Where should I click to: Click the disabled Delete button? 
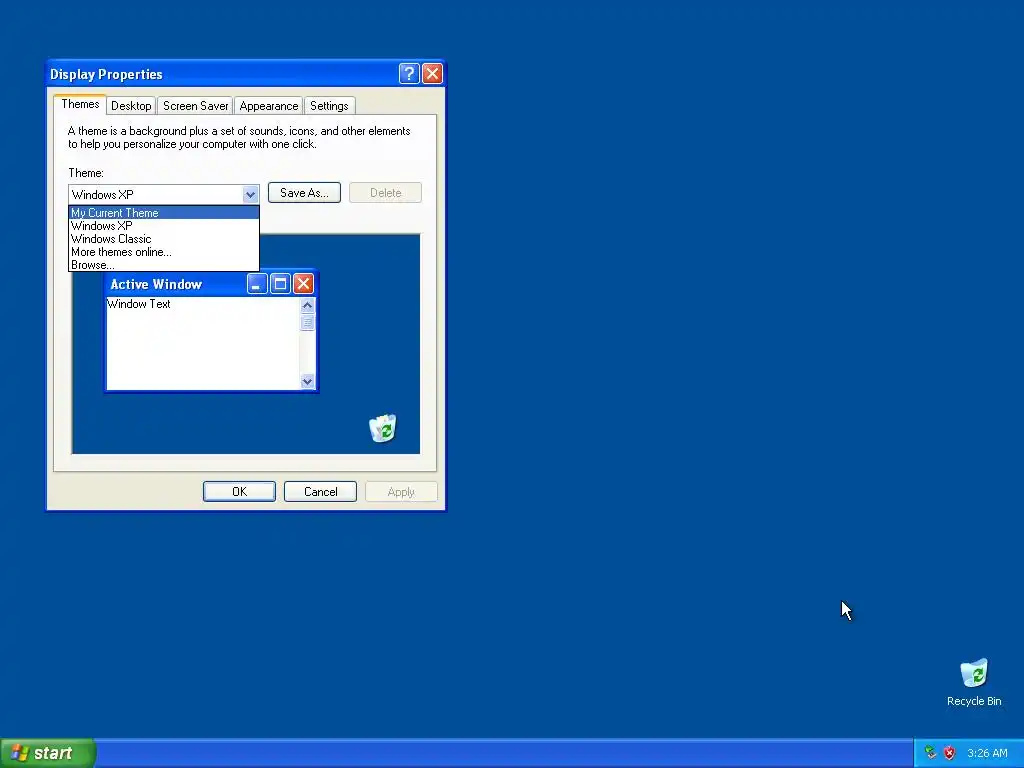(x=385, y=193)
